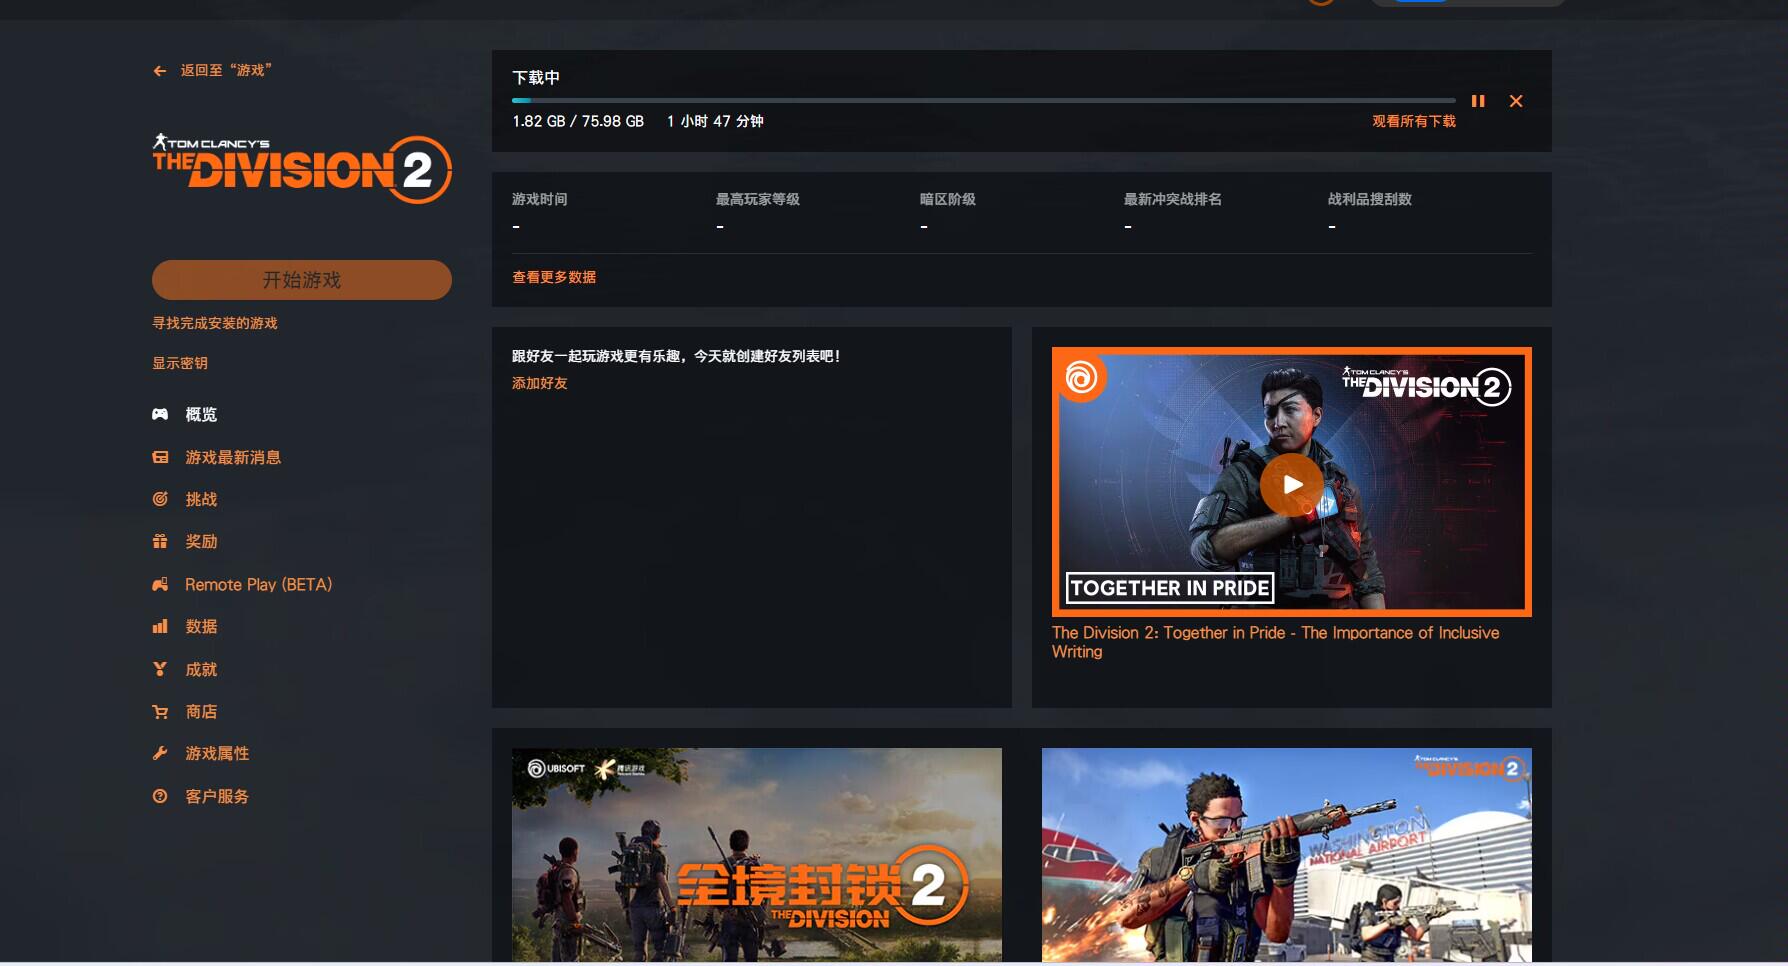Play the Together in Pride video
Screen dimensions: 1788x966
pos(1291,484)
